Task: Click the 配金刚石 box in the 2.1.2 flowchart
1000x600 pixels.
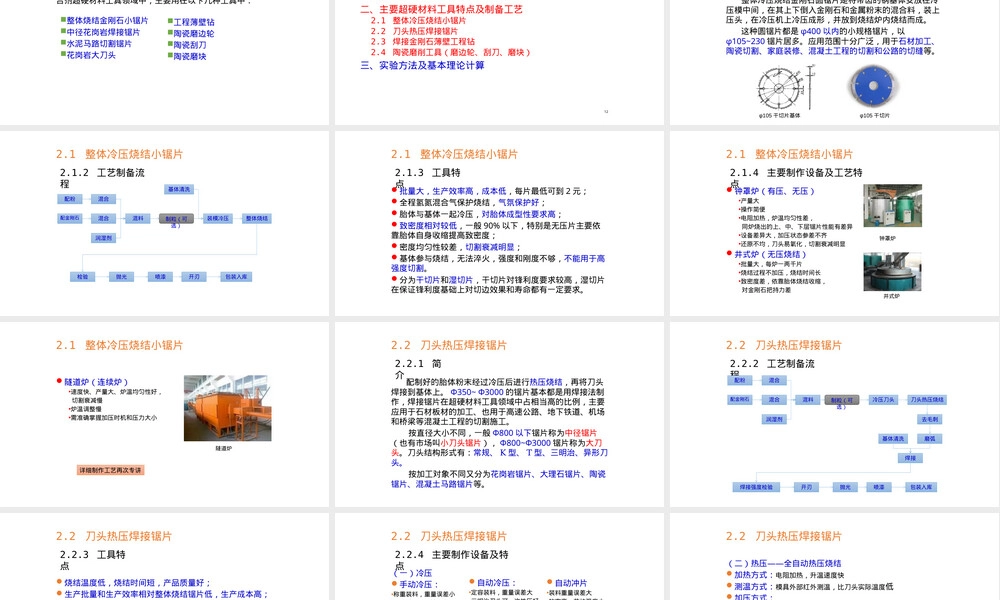Action: pos(70,218)
